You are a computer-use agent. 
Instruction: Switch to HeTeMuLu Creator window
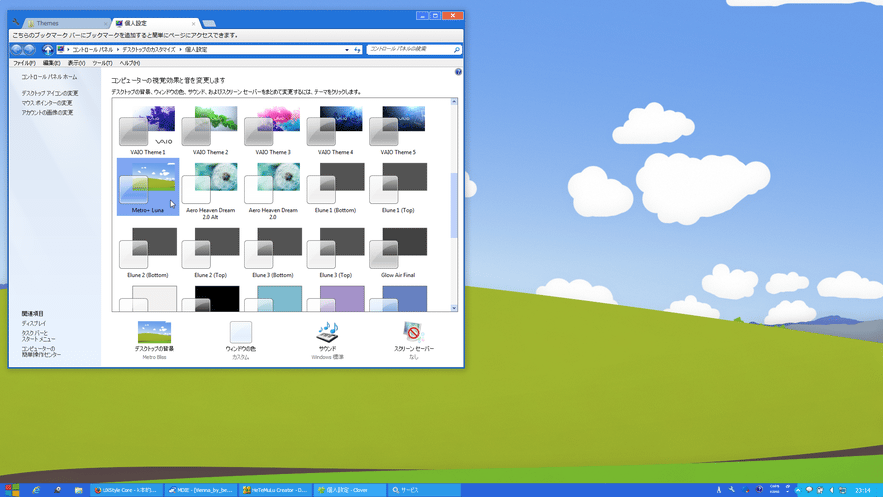[275, 490]
